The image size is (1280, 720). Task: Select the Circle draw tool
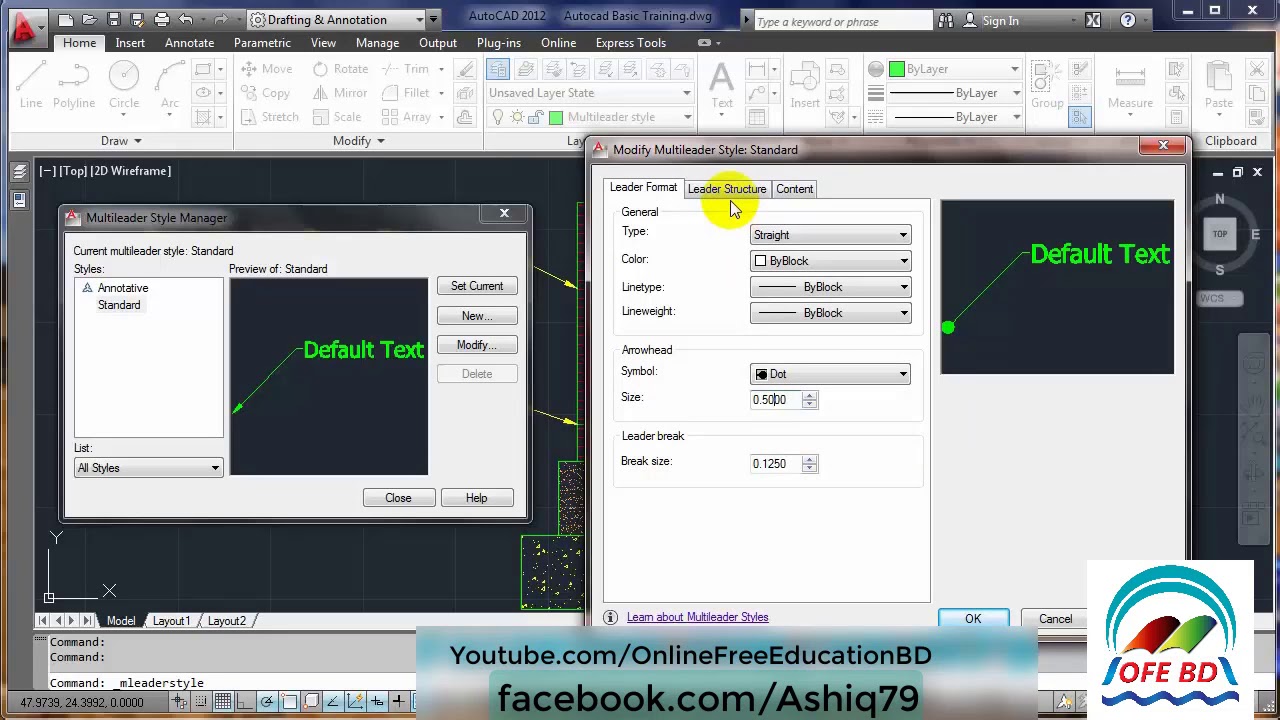pos(124,85)
